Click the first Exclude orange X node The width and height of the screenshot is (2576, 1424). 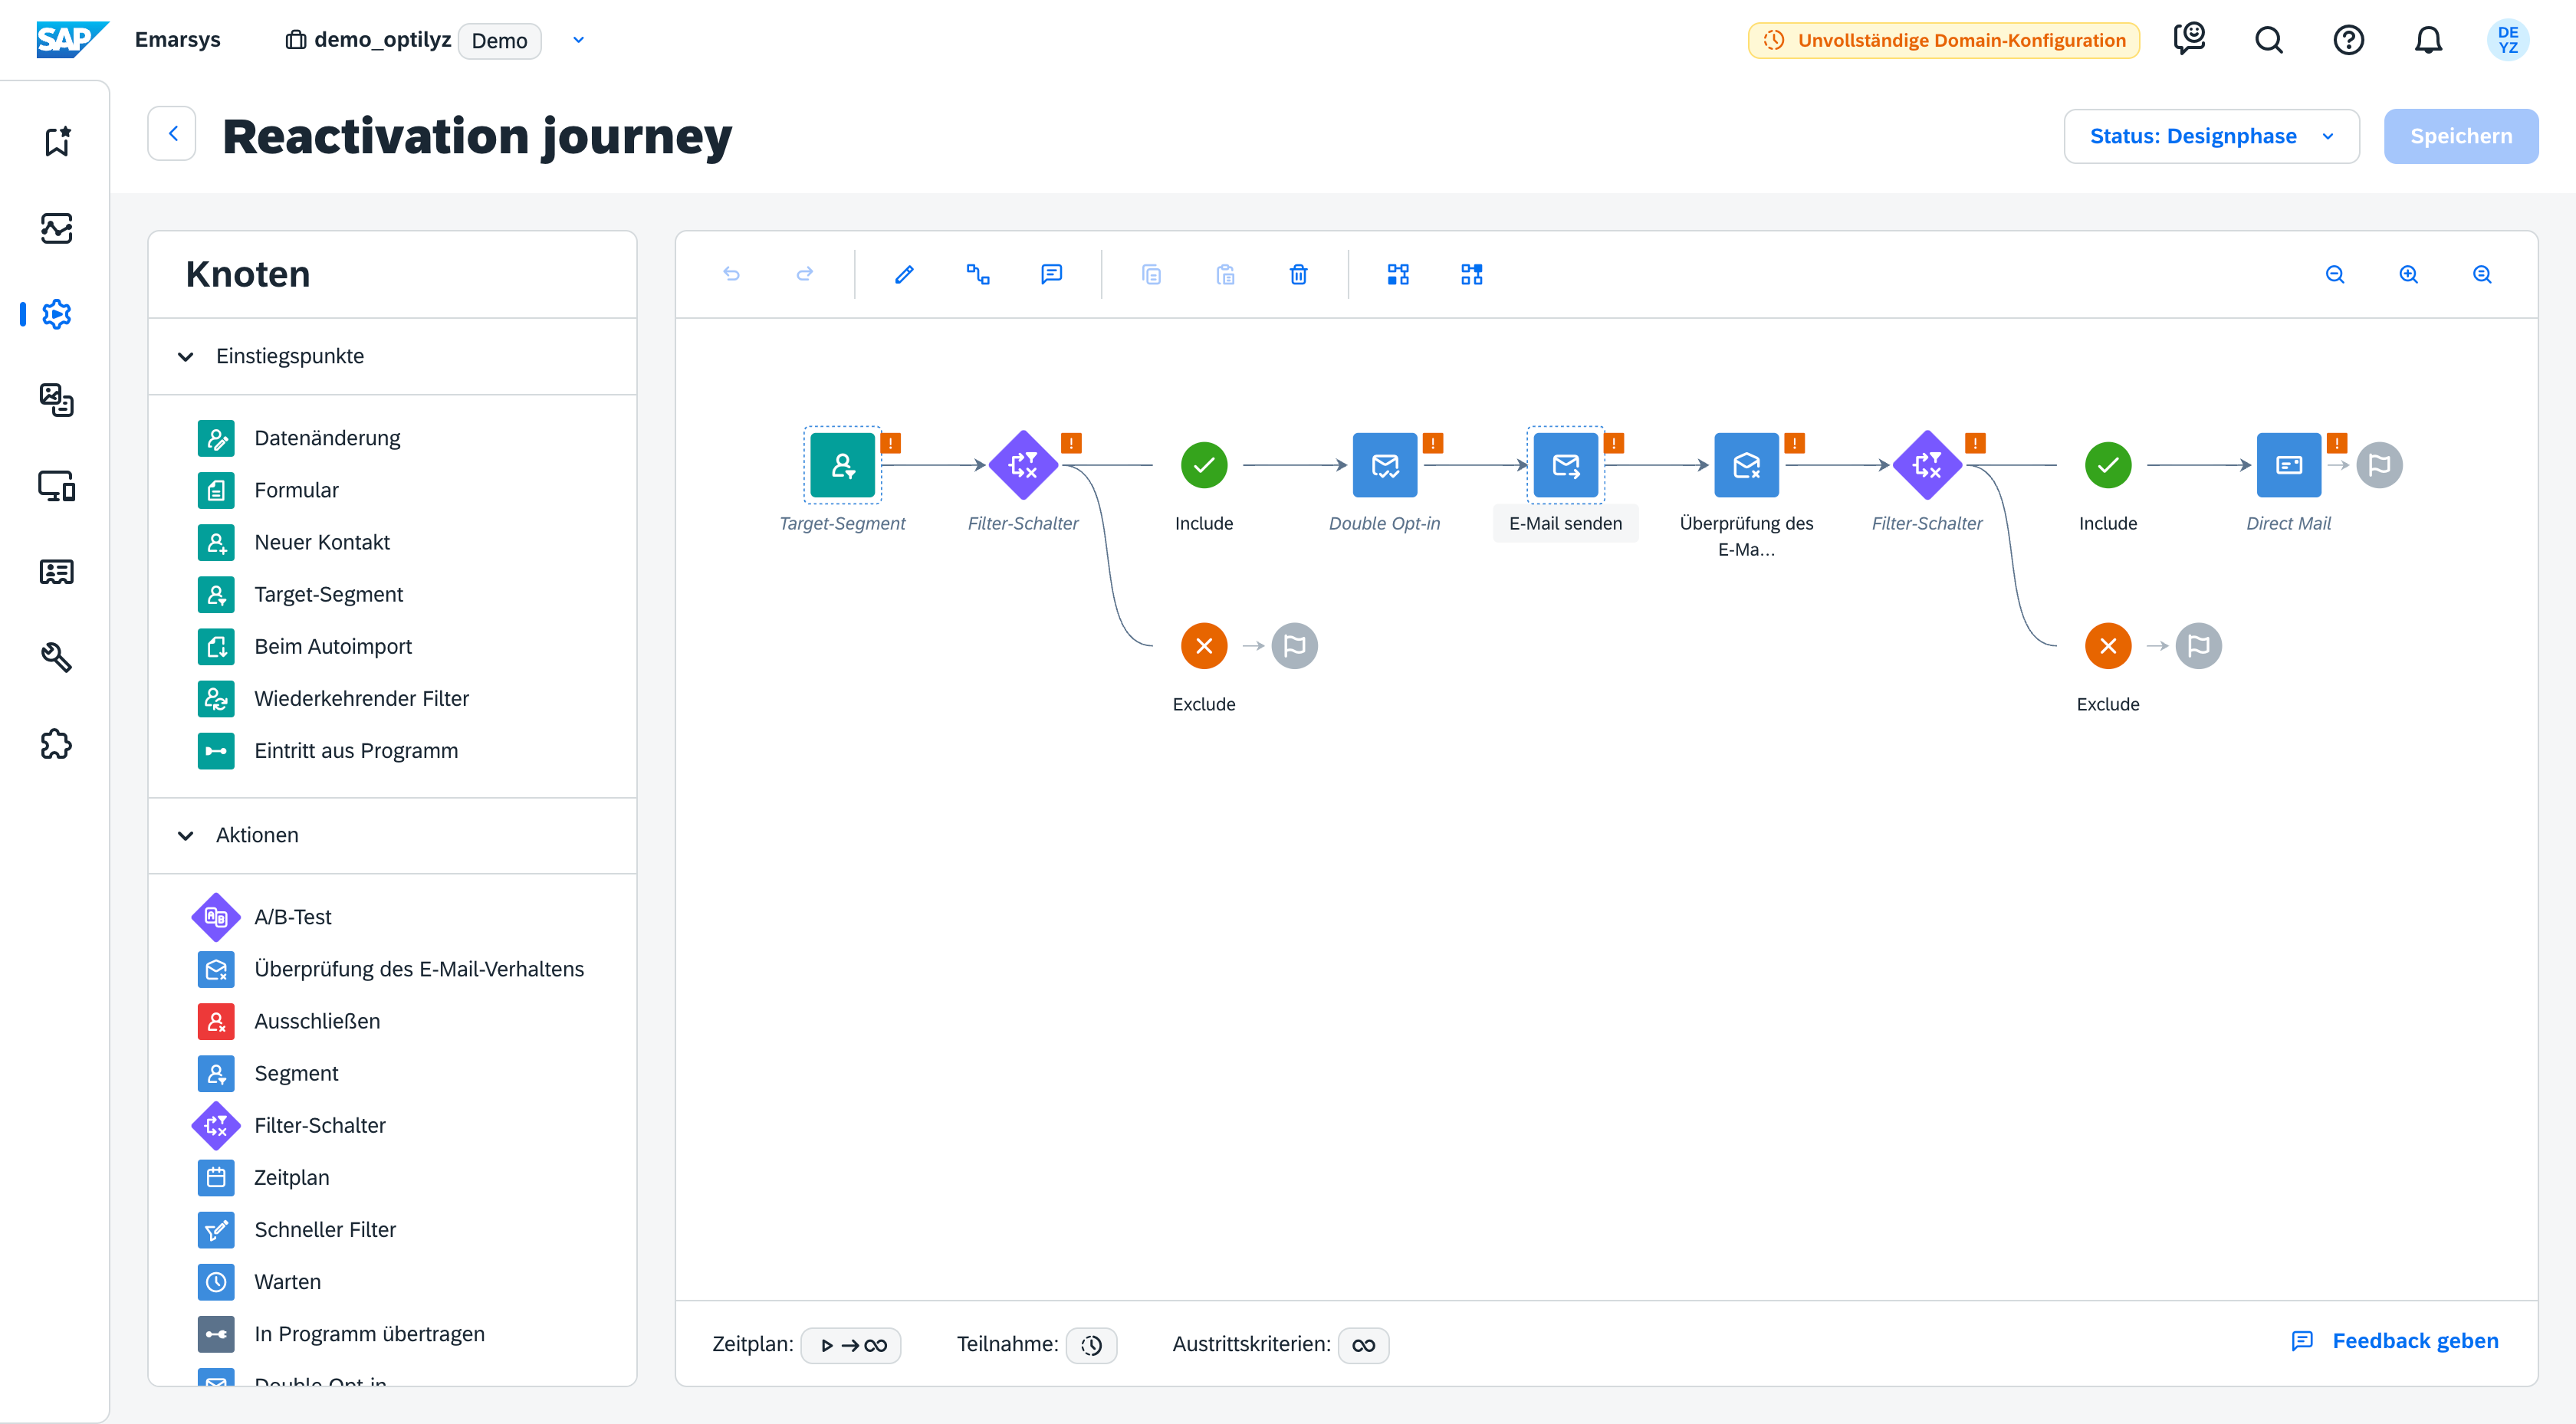coord(1204,646)
